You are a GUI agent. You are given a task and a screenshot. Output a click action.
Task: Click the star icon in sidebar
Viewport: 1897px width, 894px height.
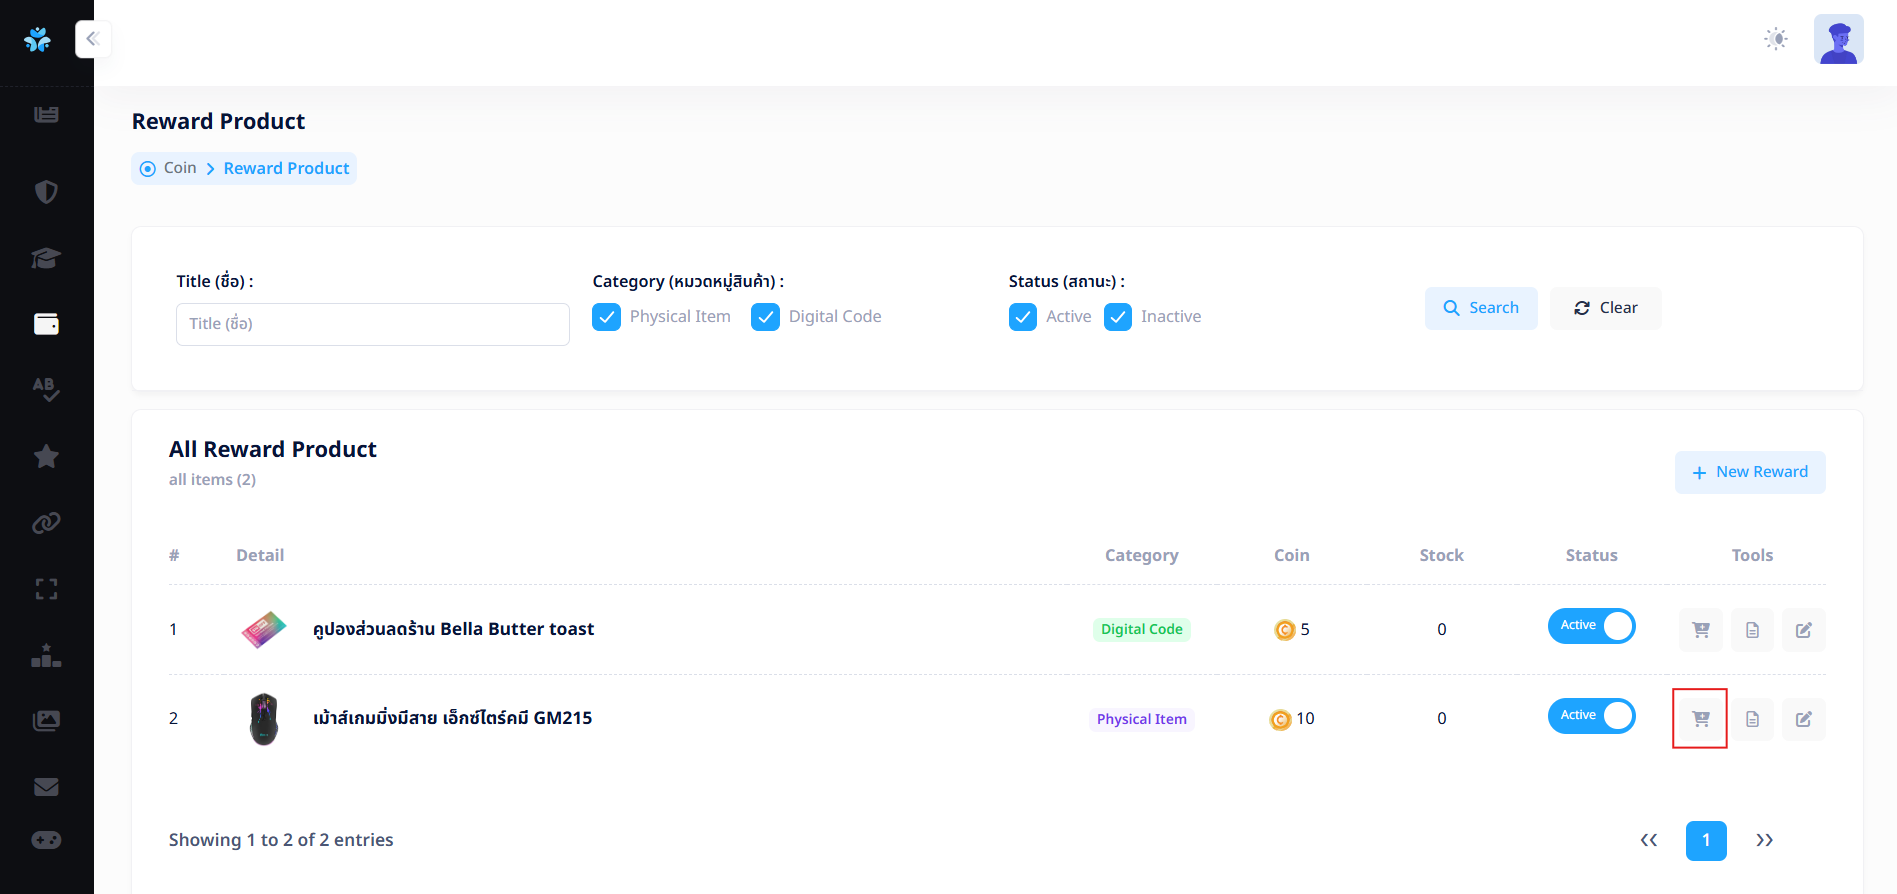[x=46, y=457]
